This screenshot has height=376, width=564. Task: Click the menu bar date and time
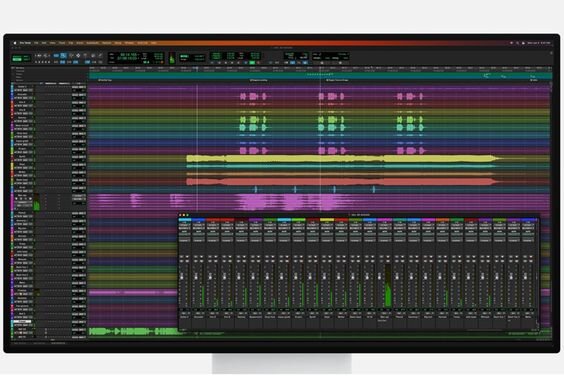pyautogui.click(x=539, y=43)
